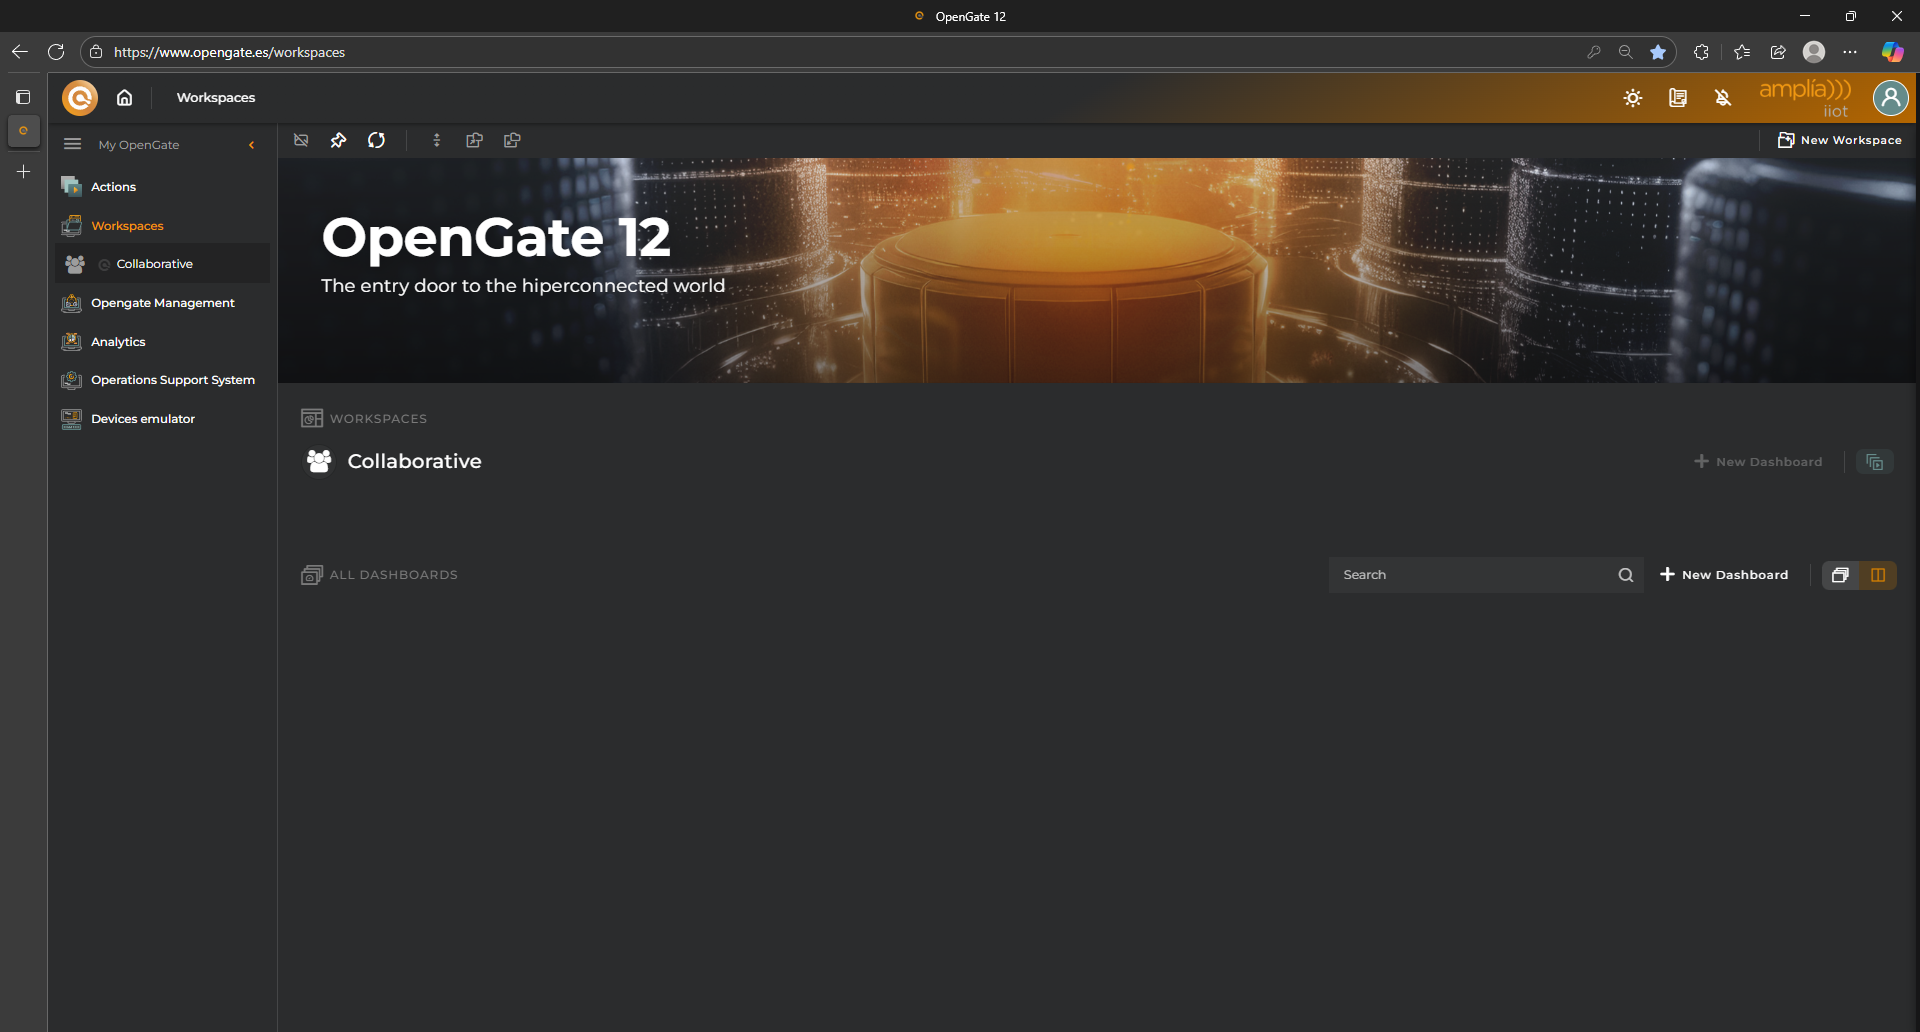The height and width of the screenshot is (1032, 1920).
Task: Expand the vertical collapse arrows in toolbar
Action: (x=436, y=141)
